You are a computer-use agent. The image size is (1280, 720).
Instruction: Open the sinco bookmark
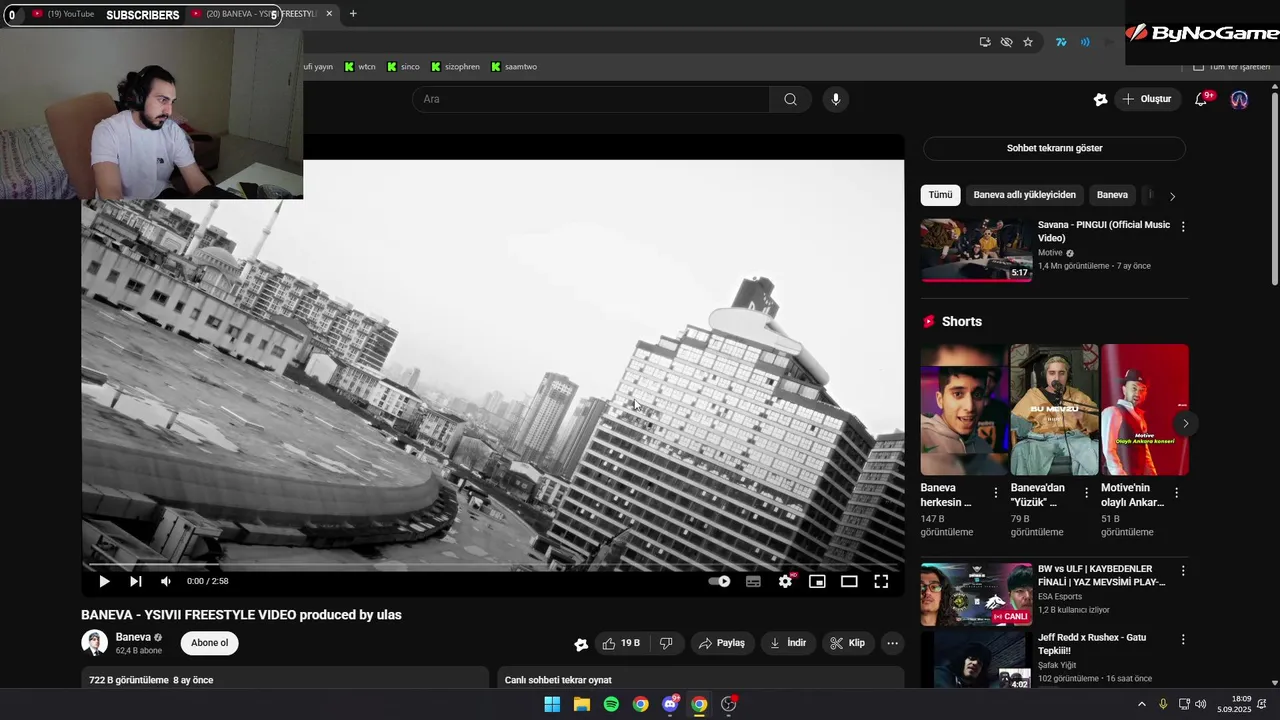pyautogui.click(x=403, y=67)
